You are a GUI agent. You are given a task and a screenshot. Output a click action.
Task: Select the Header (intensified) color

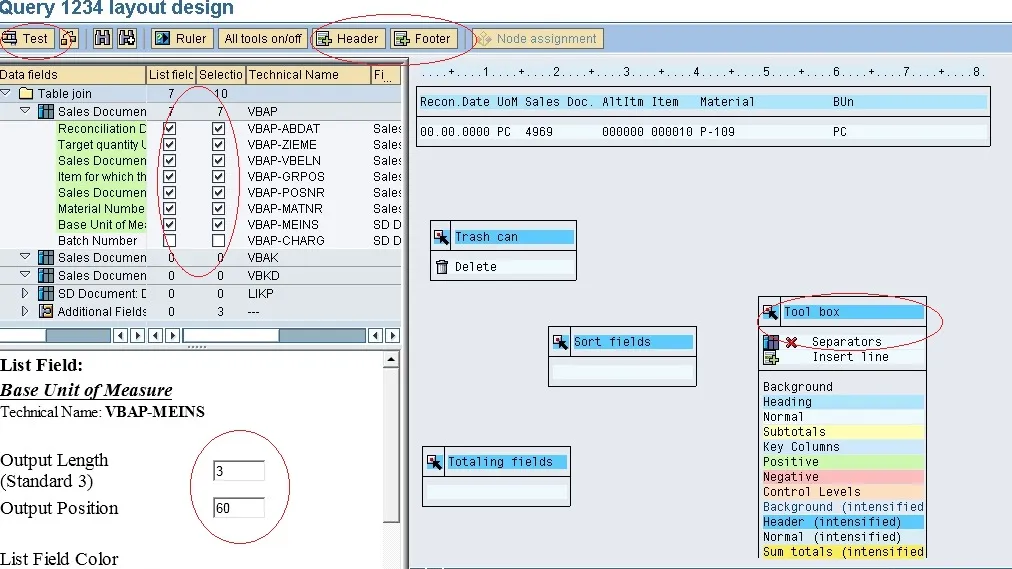click(842, 522)
